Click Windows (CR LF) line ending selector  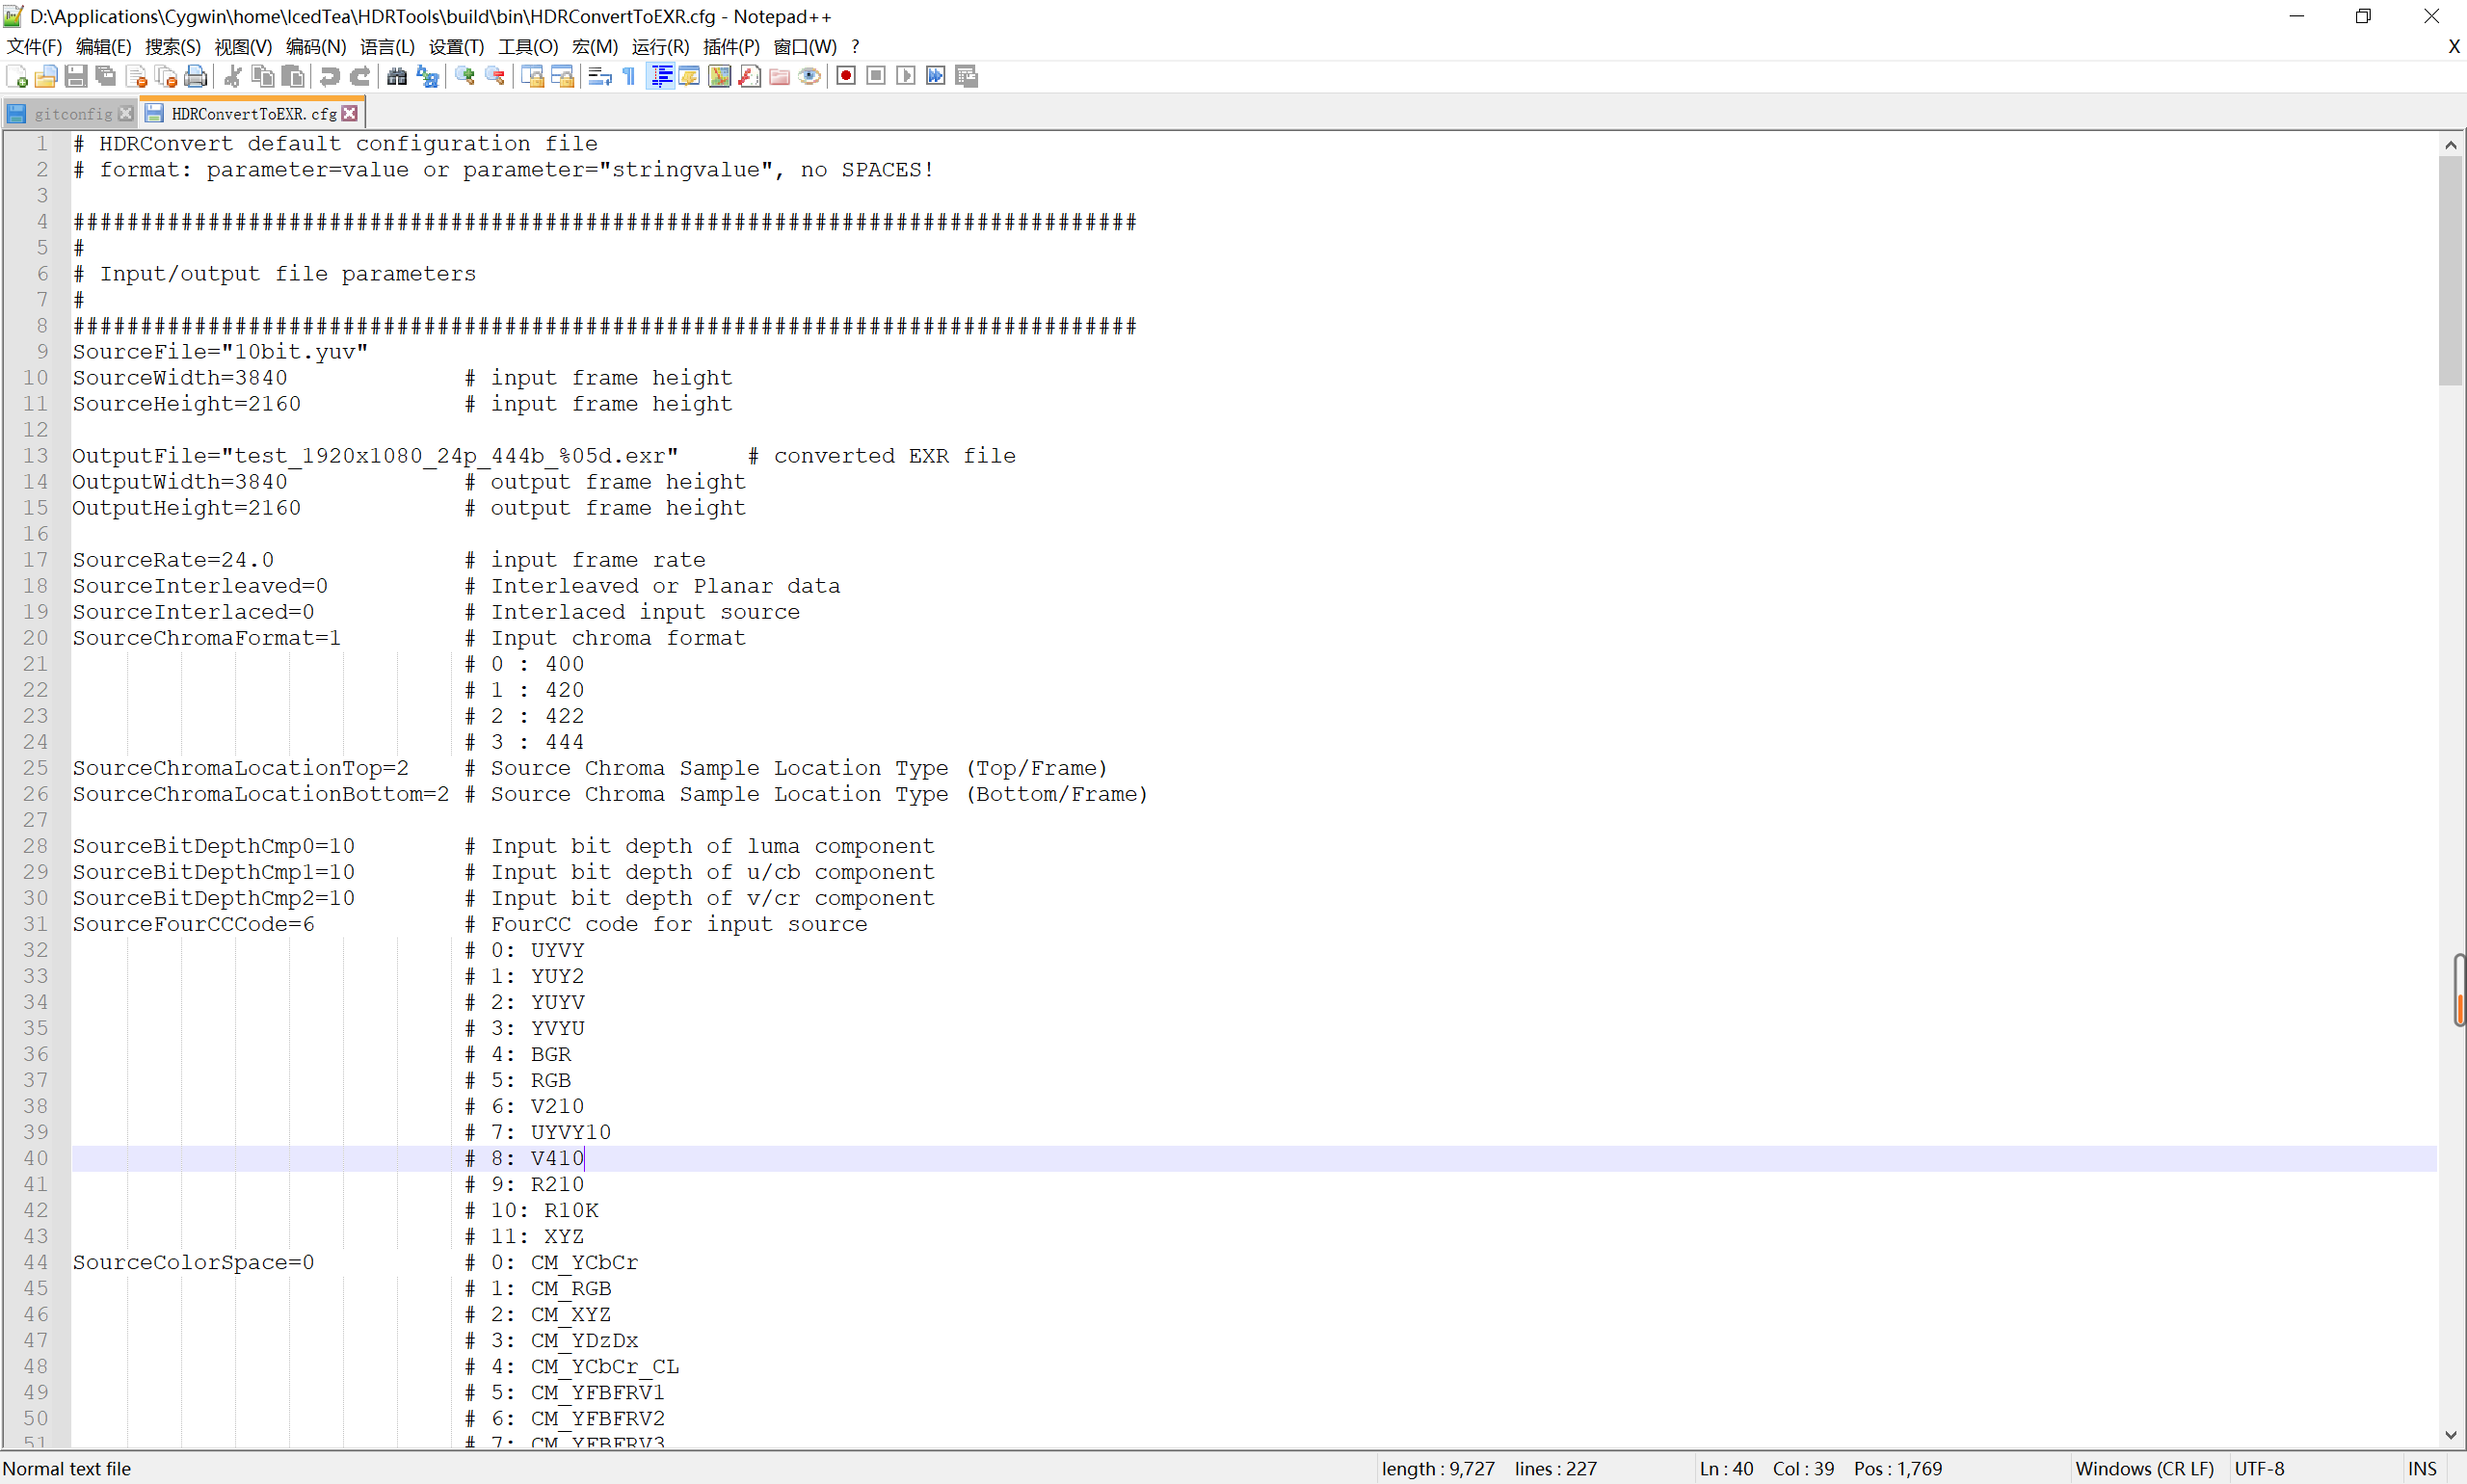pyautogui.click(x=2144, y=1468)
